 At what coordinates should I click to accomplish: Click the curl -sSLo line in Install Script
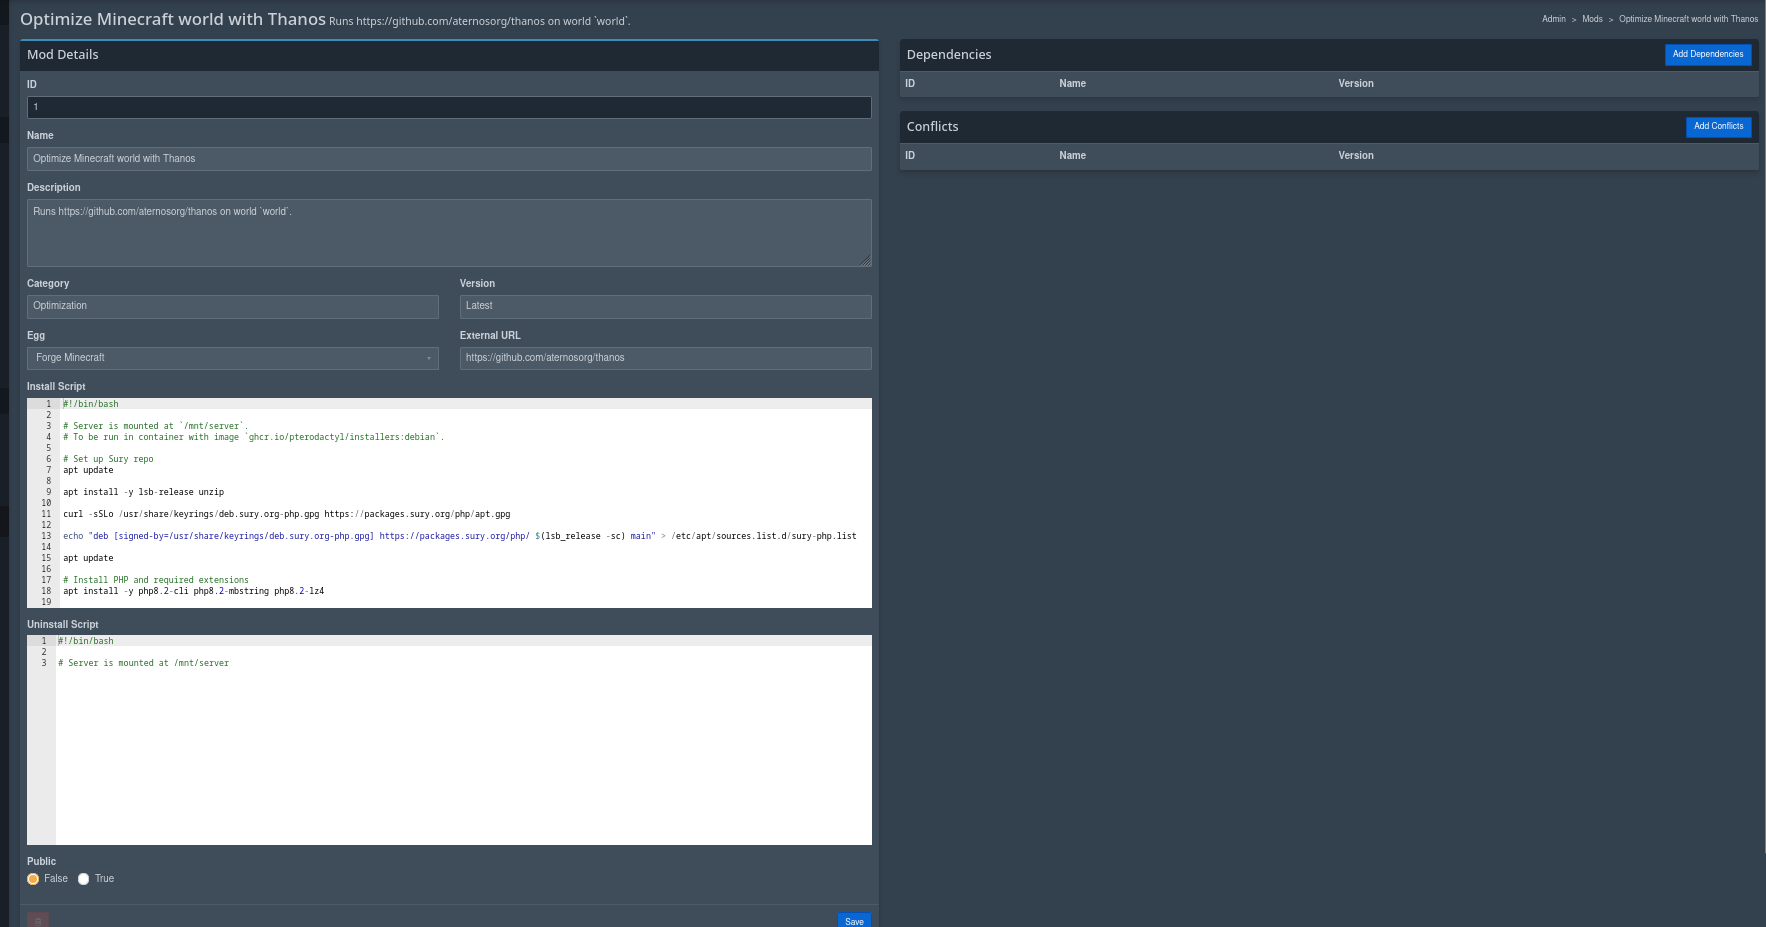tap(286, 514)
